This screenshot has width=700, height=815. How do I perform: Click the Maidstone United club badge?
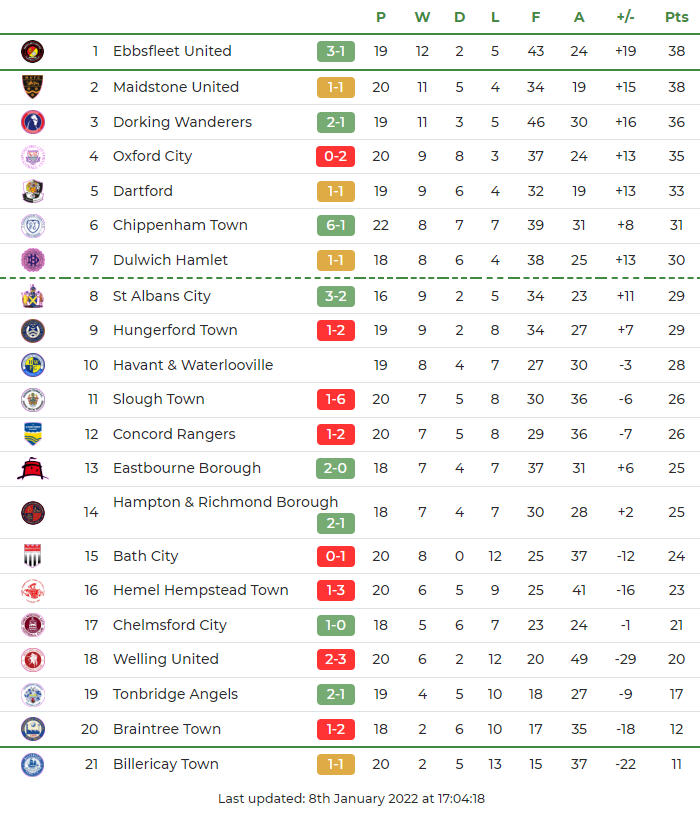(33, 87)
